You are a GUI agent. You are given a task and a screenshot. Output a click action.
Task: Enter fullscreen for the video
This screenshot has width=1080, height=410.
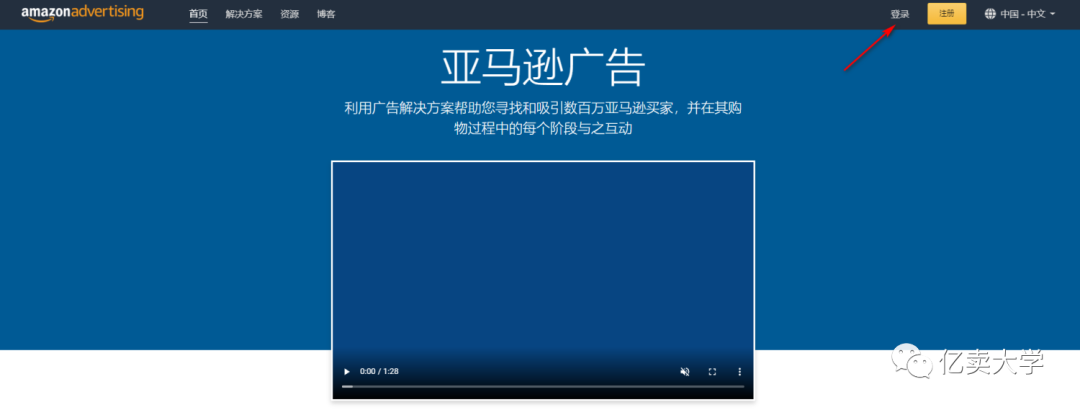click(x=712, y=371)
